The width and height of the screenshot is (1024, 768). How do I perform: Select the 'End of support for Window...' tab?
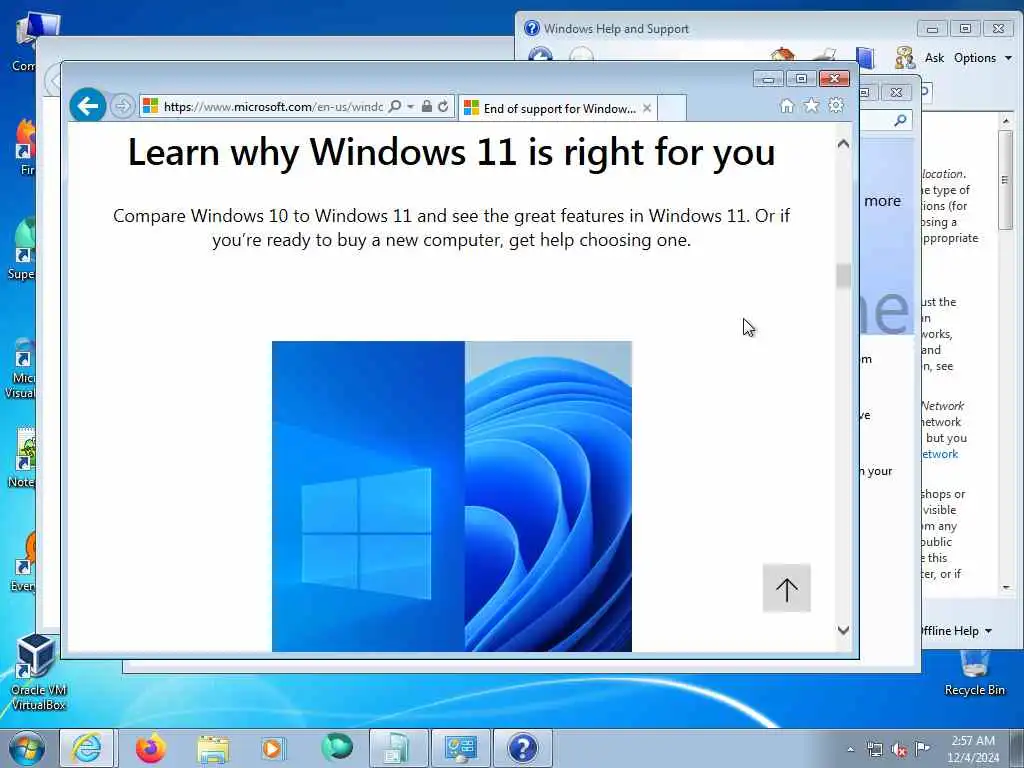click(x=559, y=108)
